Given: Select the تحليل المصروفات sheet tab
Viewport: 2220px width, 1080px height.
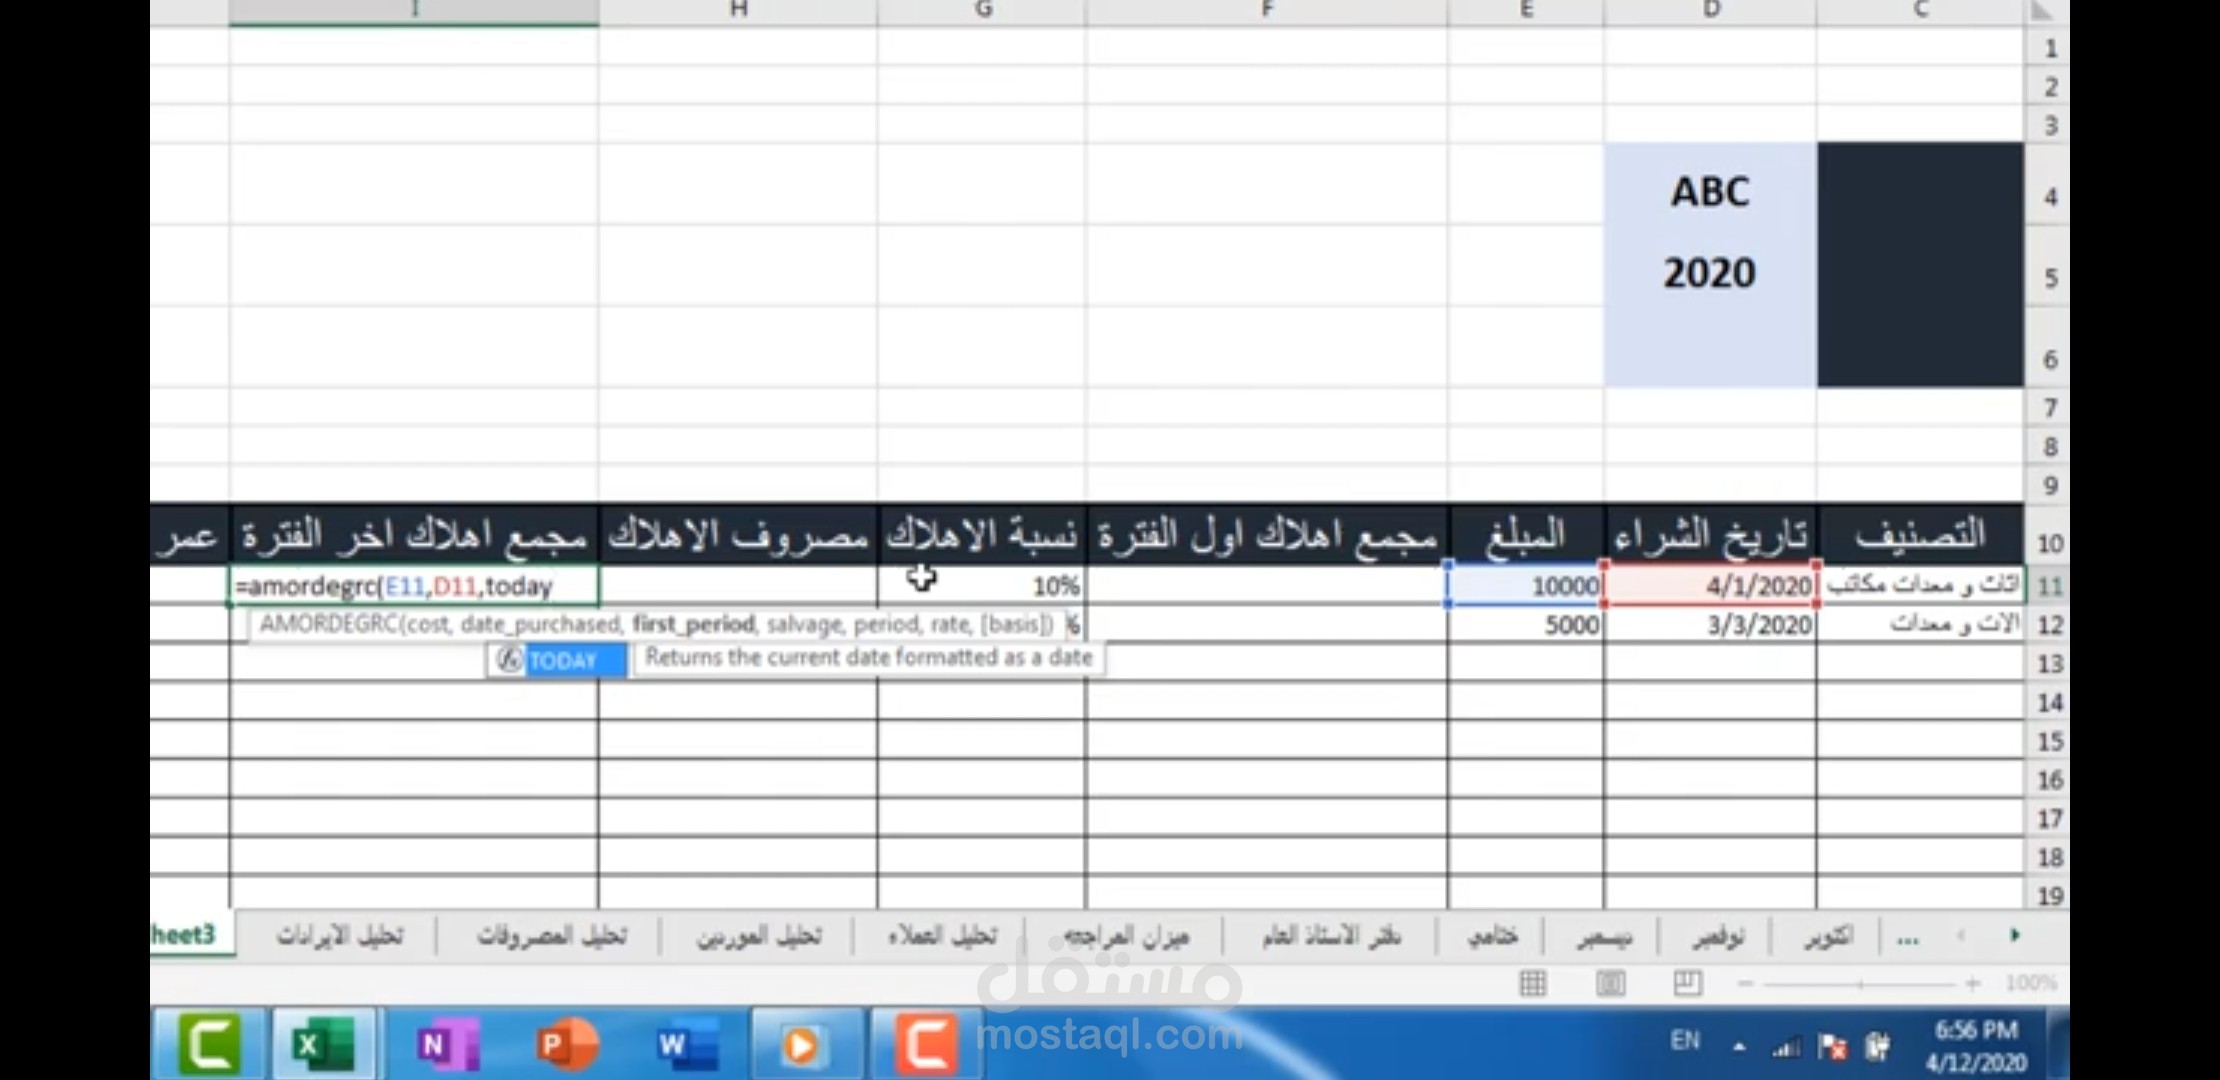Looking at the screenshot, I should (x=551, y=936).
